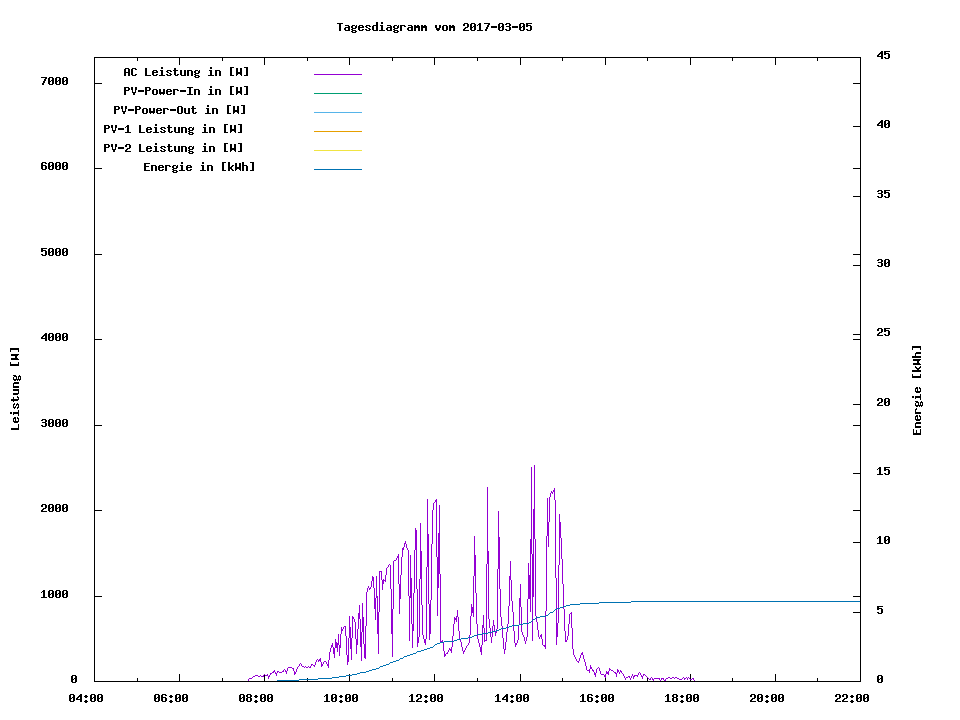
Task: Click the 3000 label on the left axis
Action: [54, 424]
